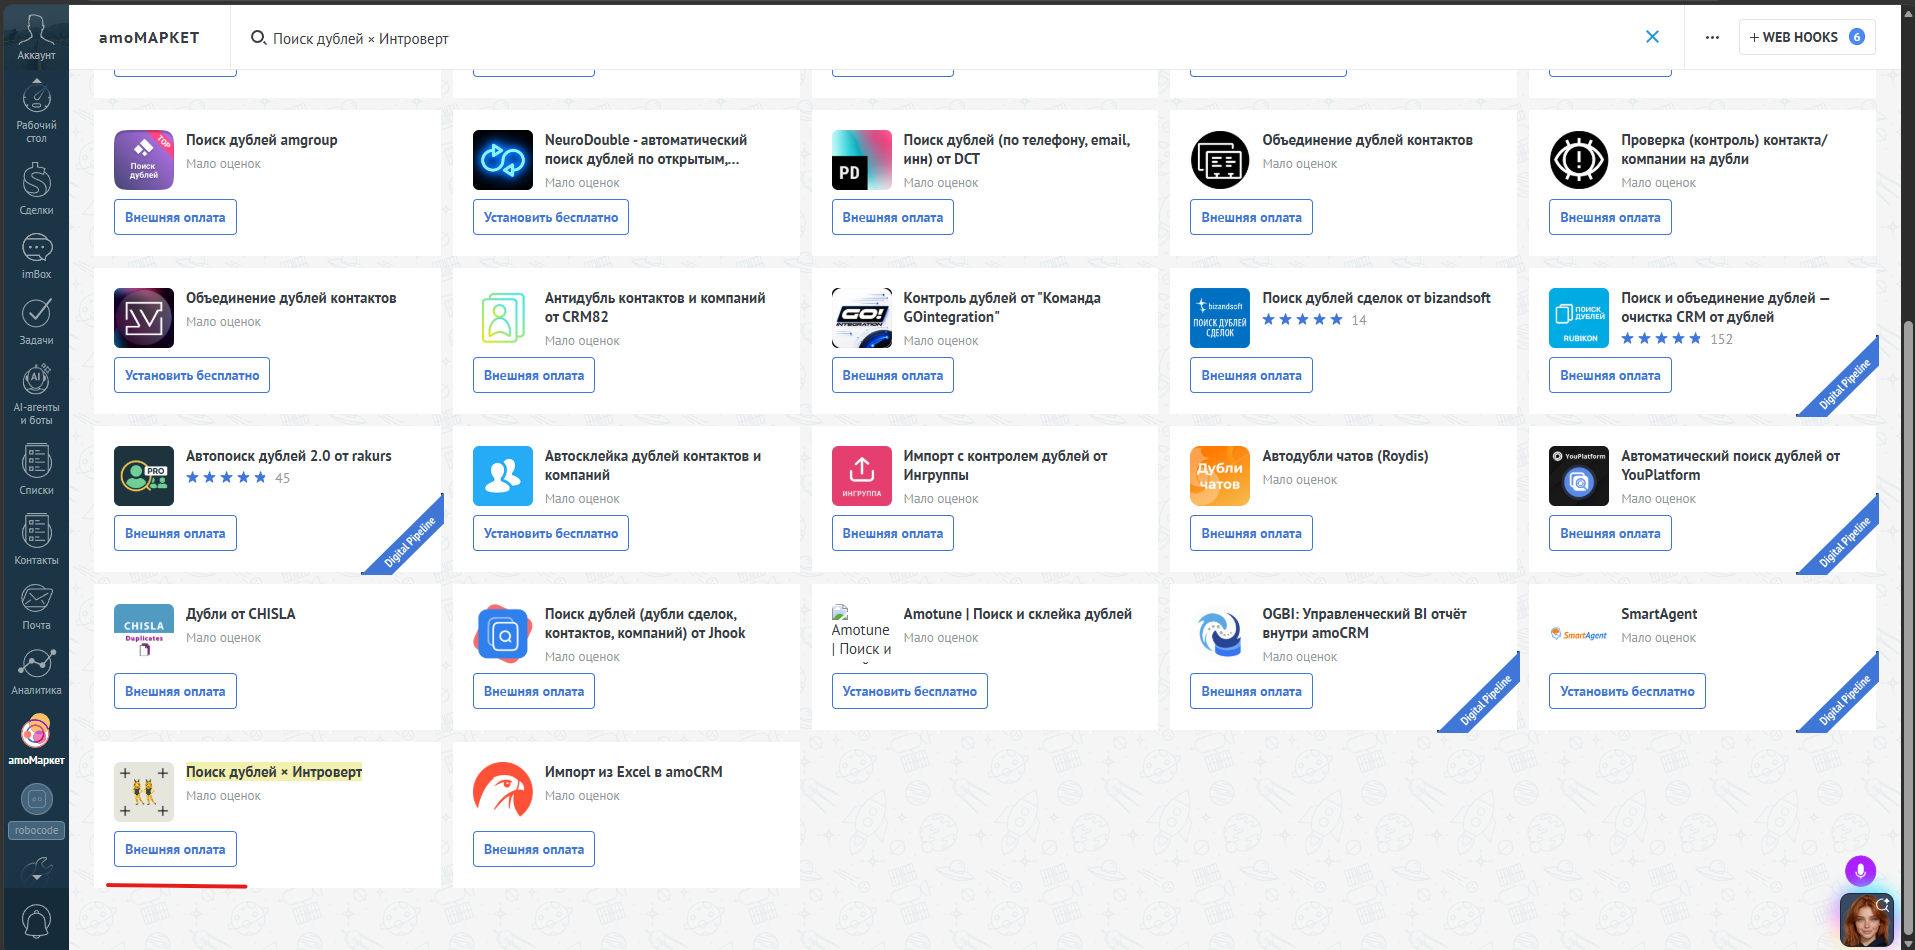This screenshot has height=950, width=1915.
Task: Open Автопоиск дублей 2.0 от rakurs title
Action: 289,456
